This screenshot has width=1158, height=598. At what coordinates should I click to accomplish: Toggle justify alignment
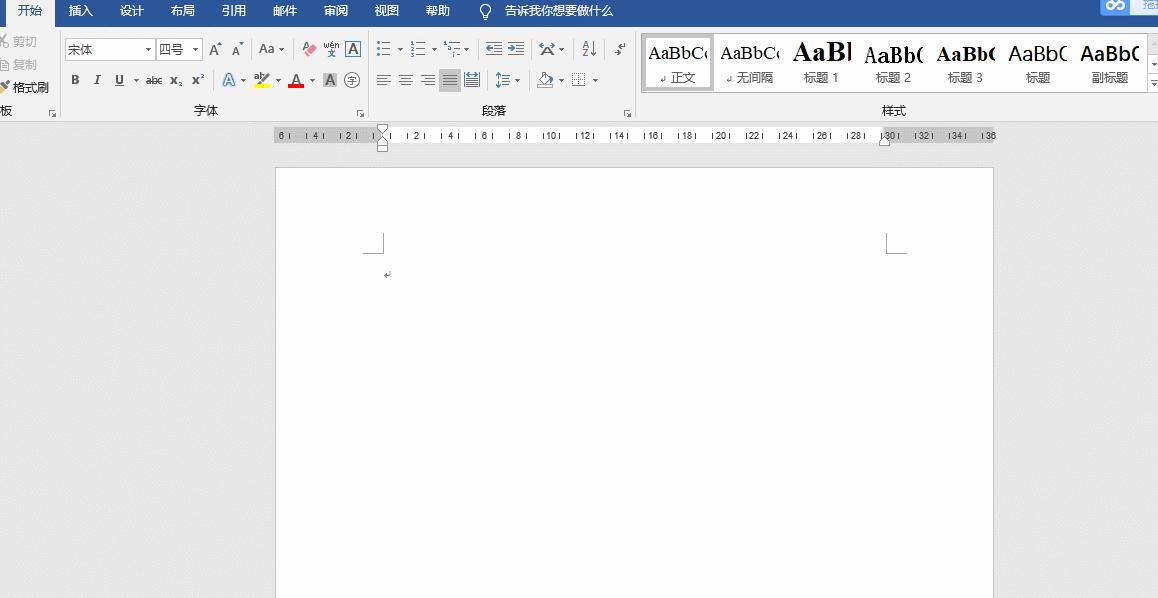450,80
